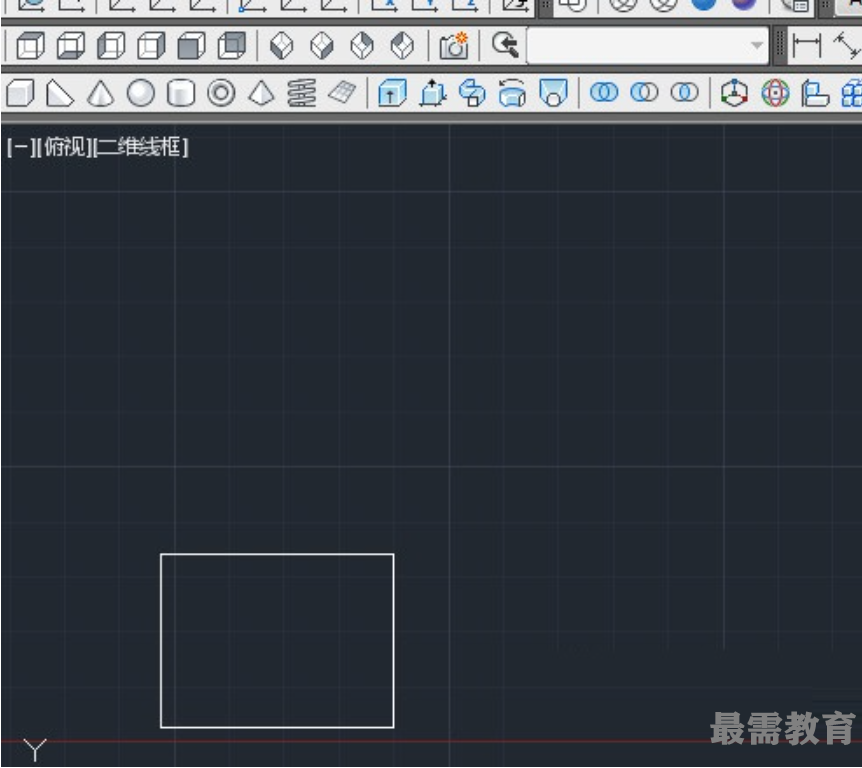This screenshot has height=768, width=862.
Task: Activate the Sweep tool
Action: click(473, 93)
